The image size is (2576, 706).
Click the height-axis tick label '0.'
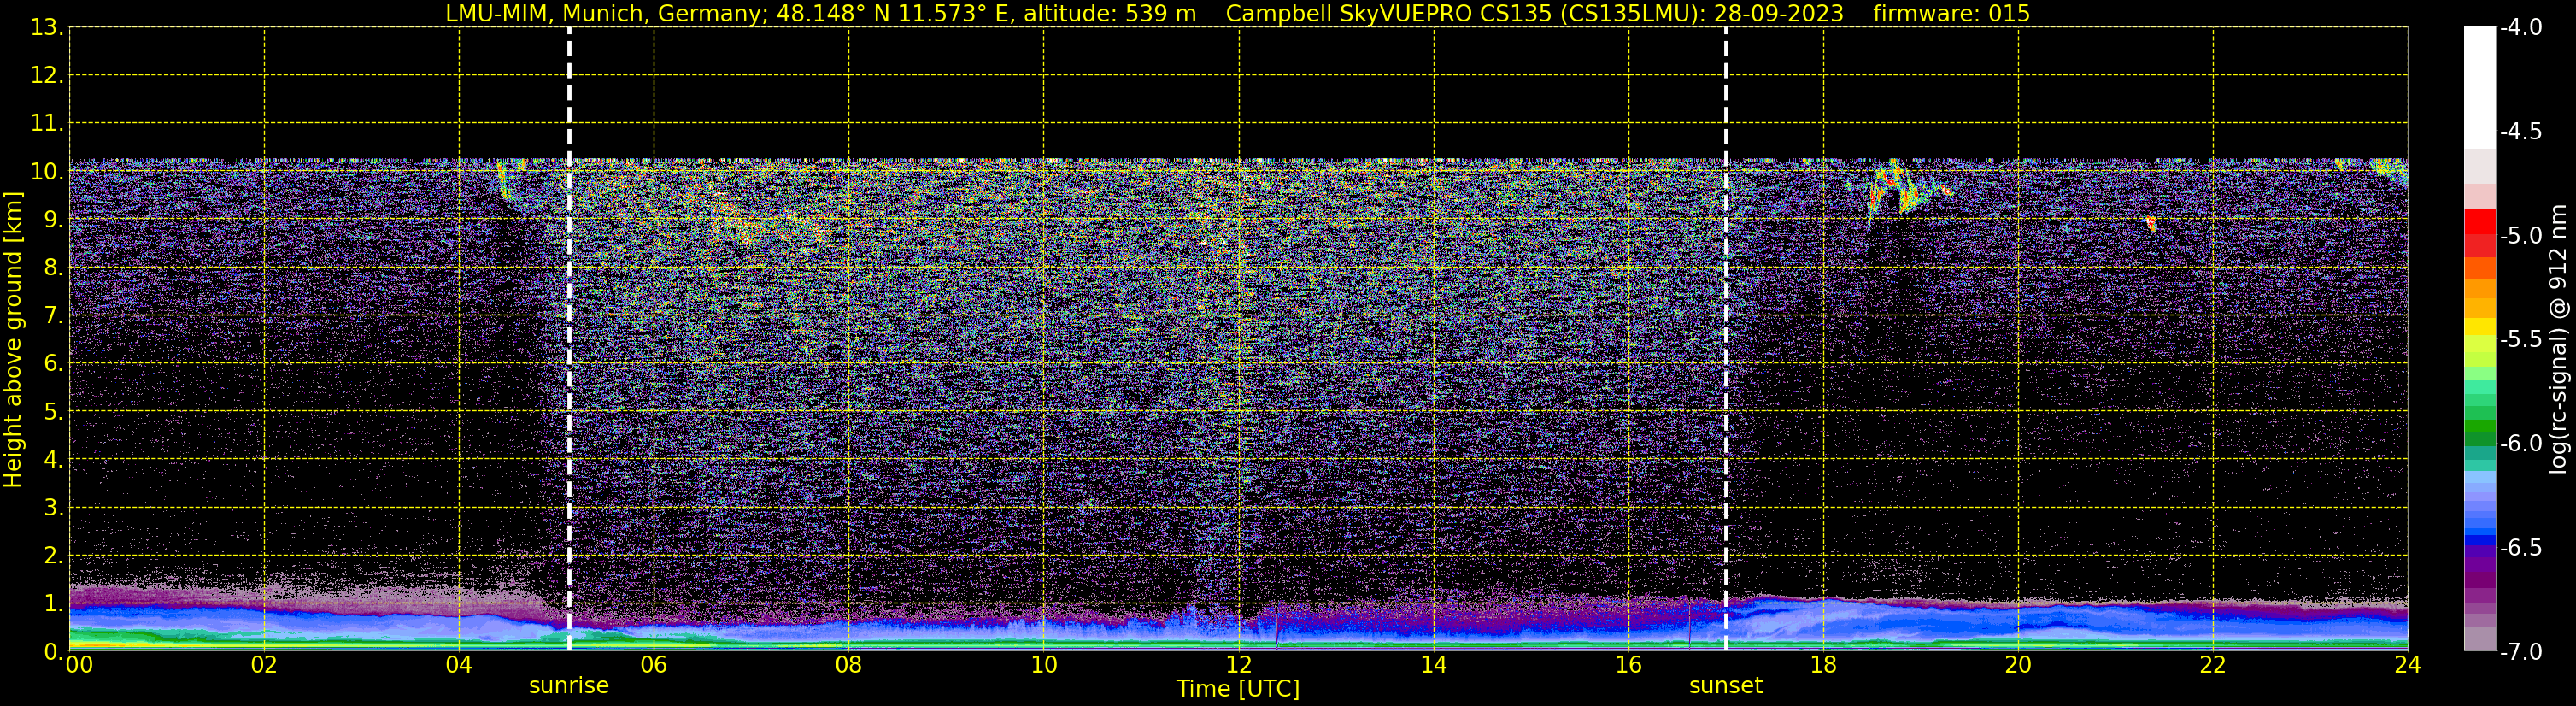click(x=54, y=652)
